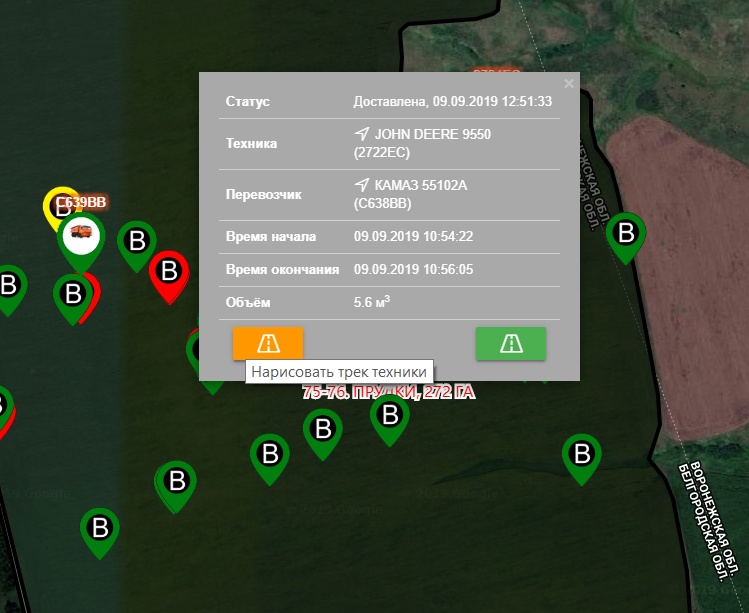Screen dimensions: 749x613
Task: Click the JOHN DEERE 9550 (2722EC) text
Action: [x=422, y=143]
